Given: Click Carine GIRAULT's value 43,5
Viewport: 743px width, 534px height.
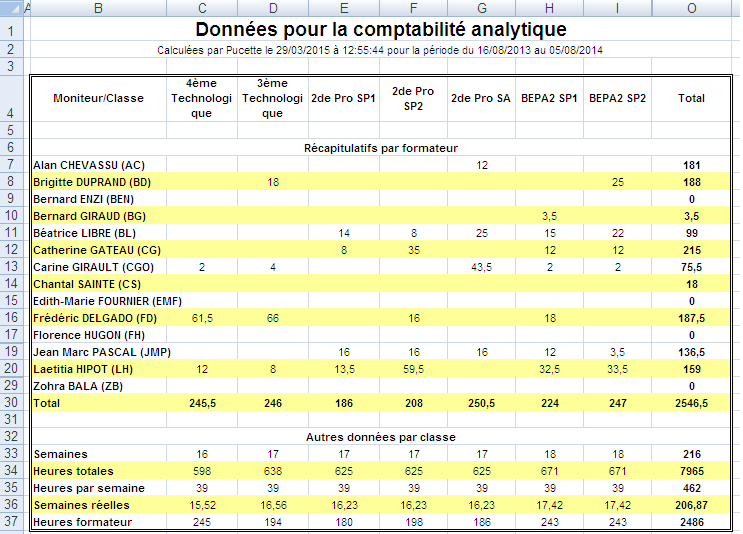Looking at the screenshot, I should pyautogui.click(x=481, y=267).
